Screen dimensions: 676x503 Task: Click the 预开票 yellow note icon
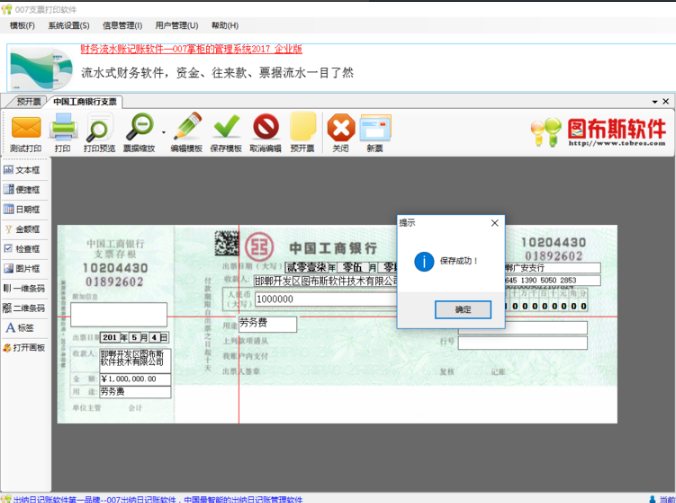[303, 126]
